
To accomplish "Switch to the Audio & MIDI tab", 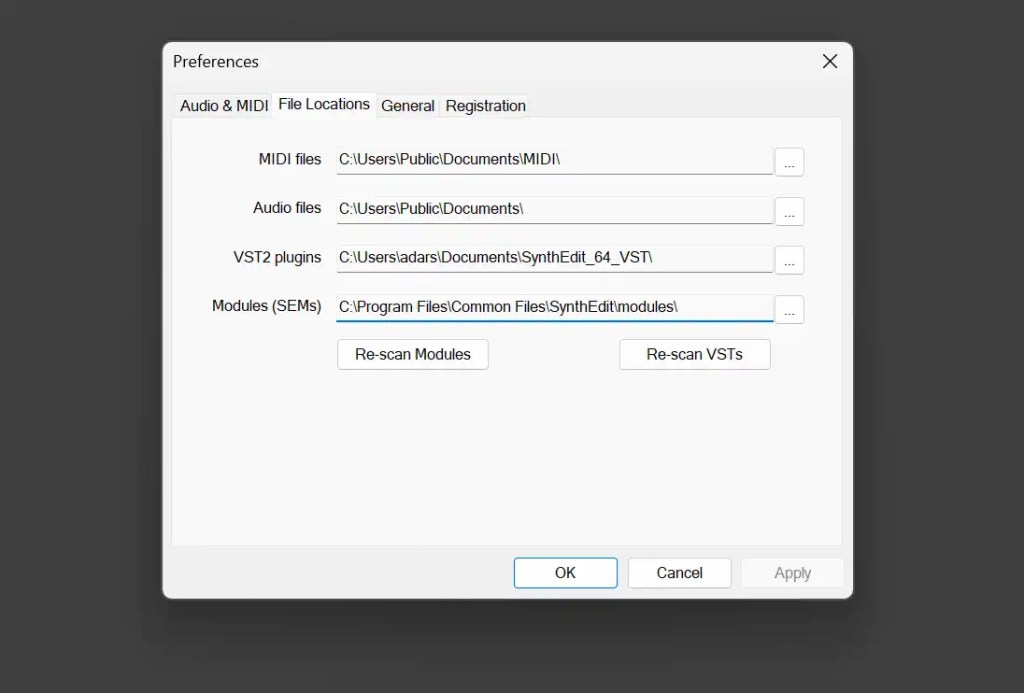I will click(x=224, y=106).
